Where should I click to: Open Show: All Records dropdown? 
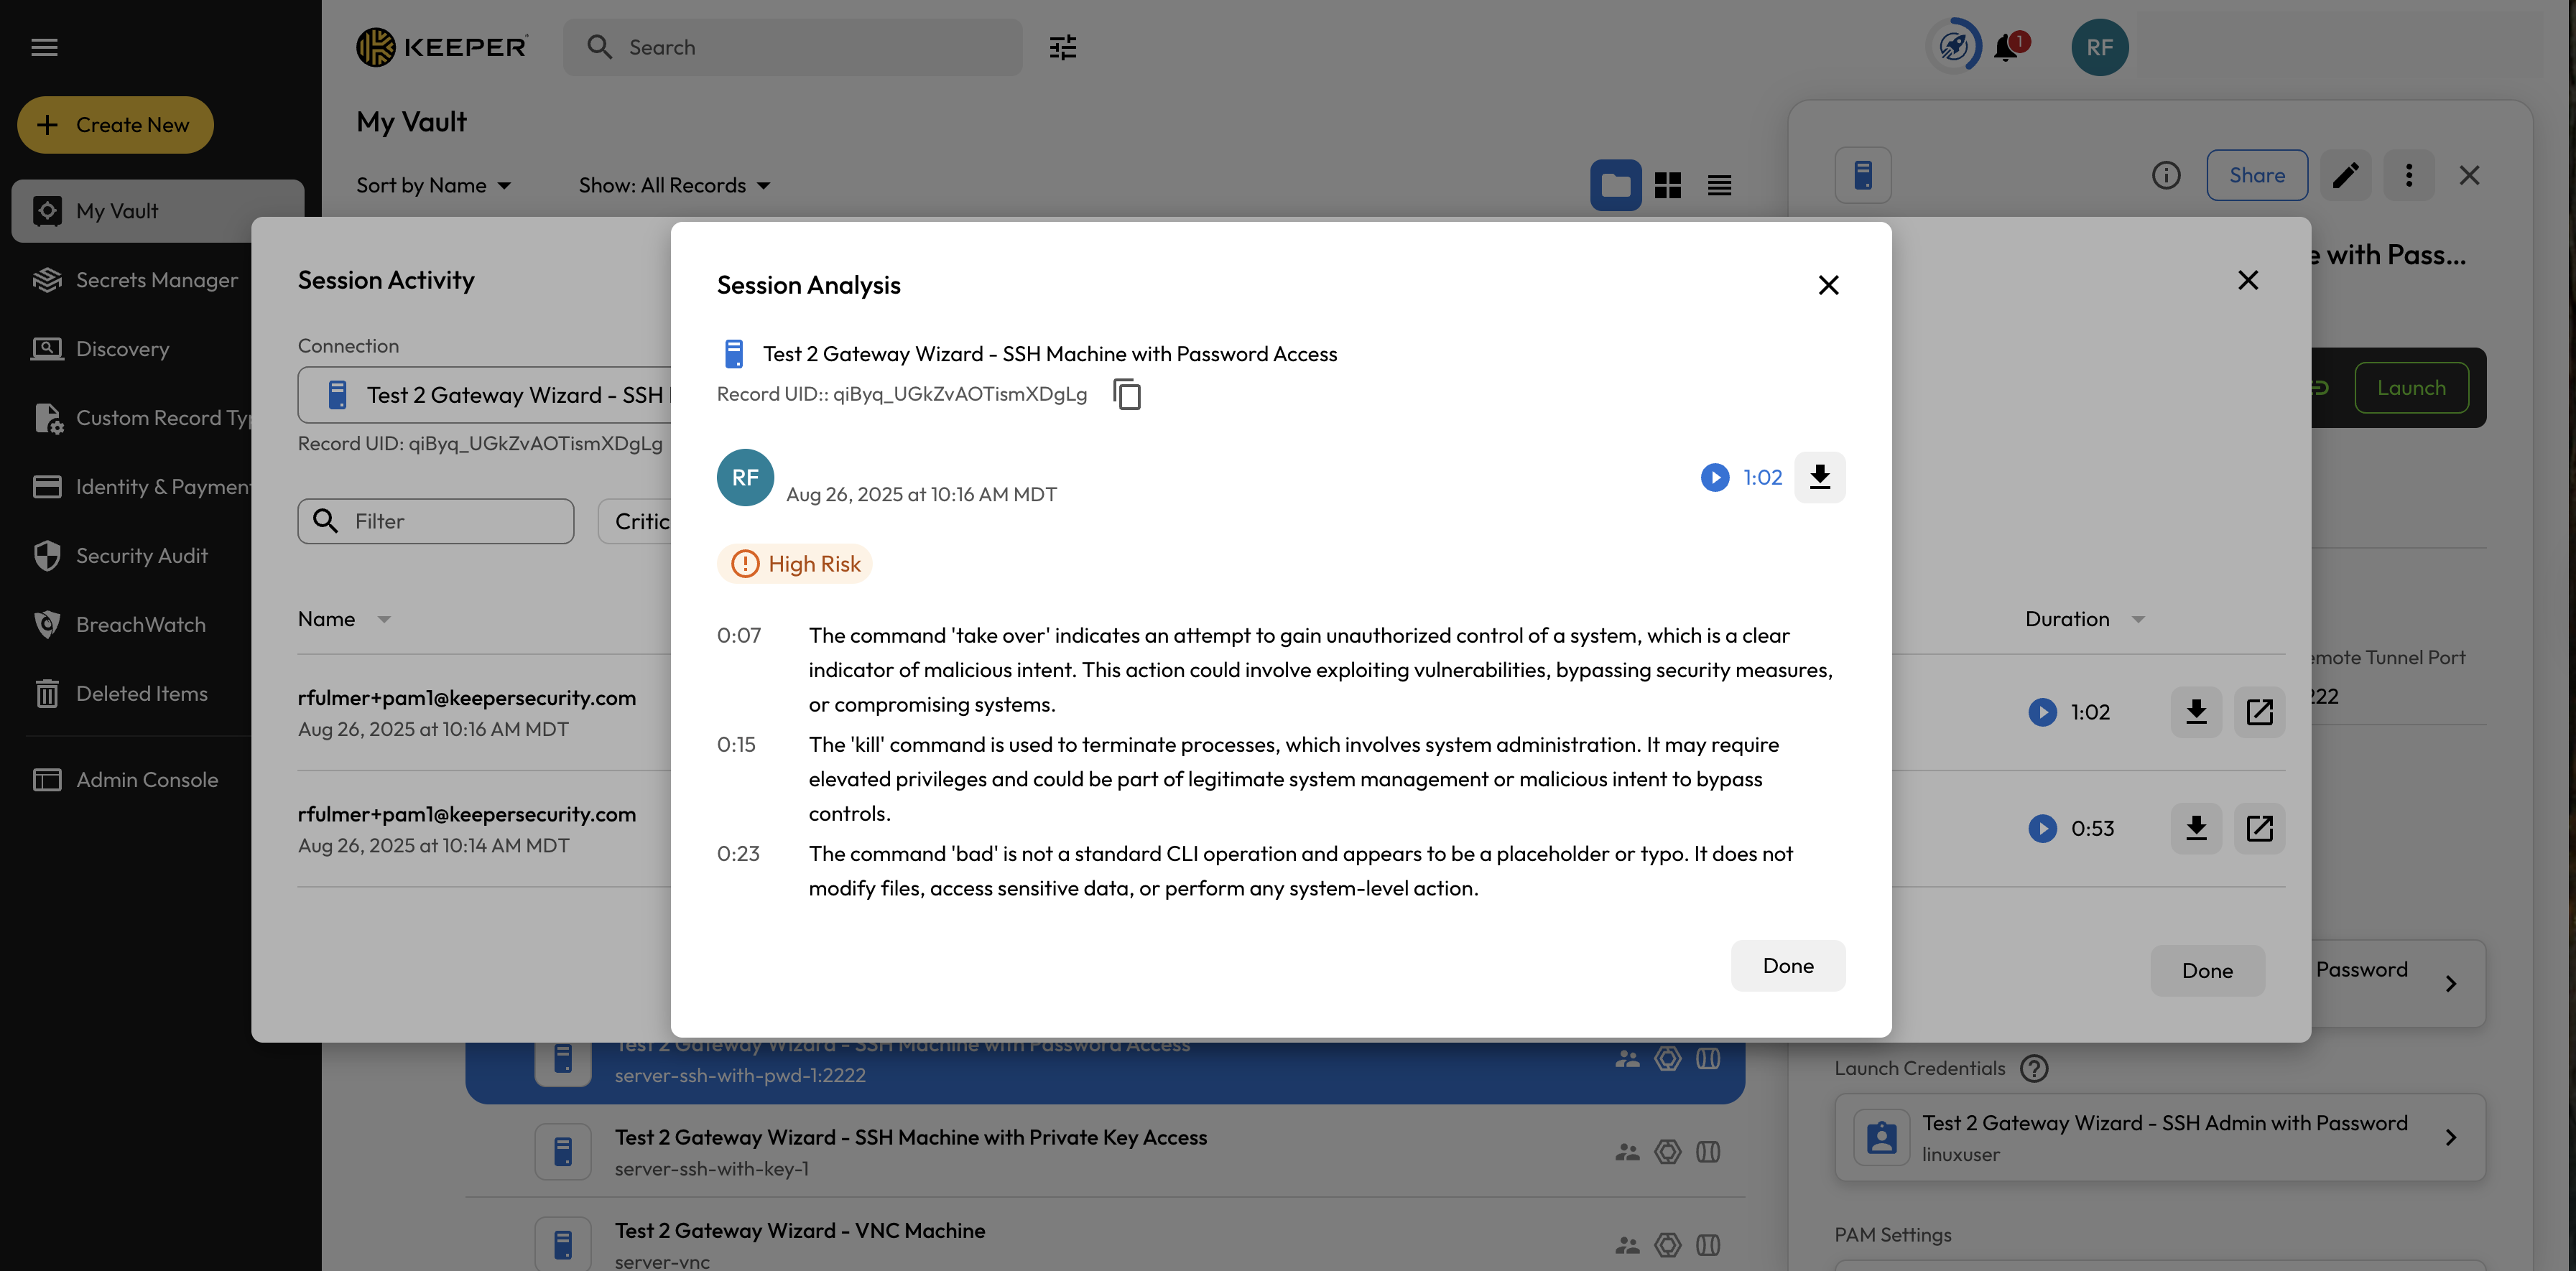(x=674, y=185)
